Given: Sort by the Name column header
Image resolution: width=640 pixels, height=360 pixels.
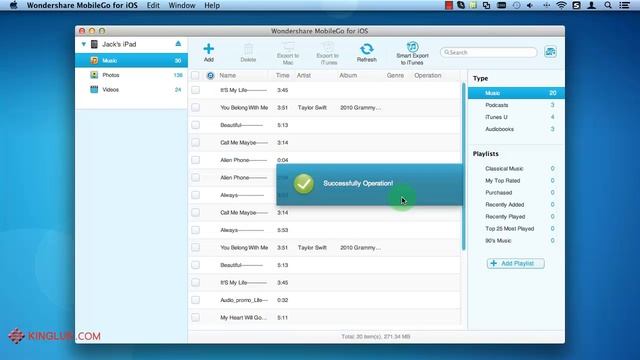Looking at the screenshot, I should coord(227,76).
